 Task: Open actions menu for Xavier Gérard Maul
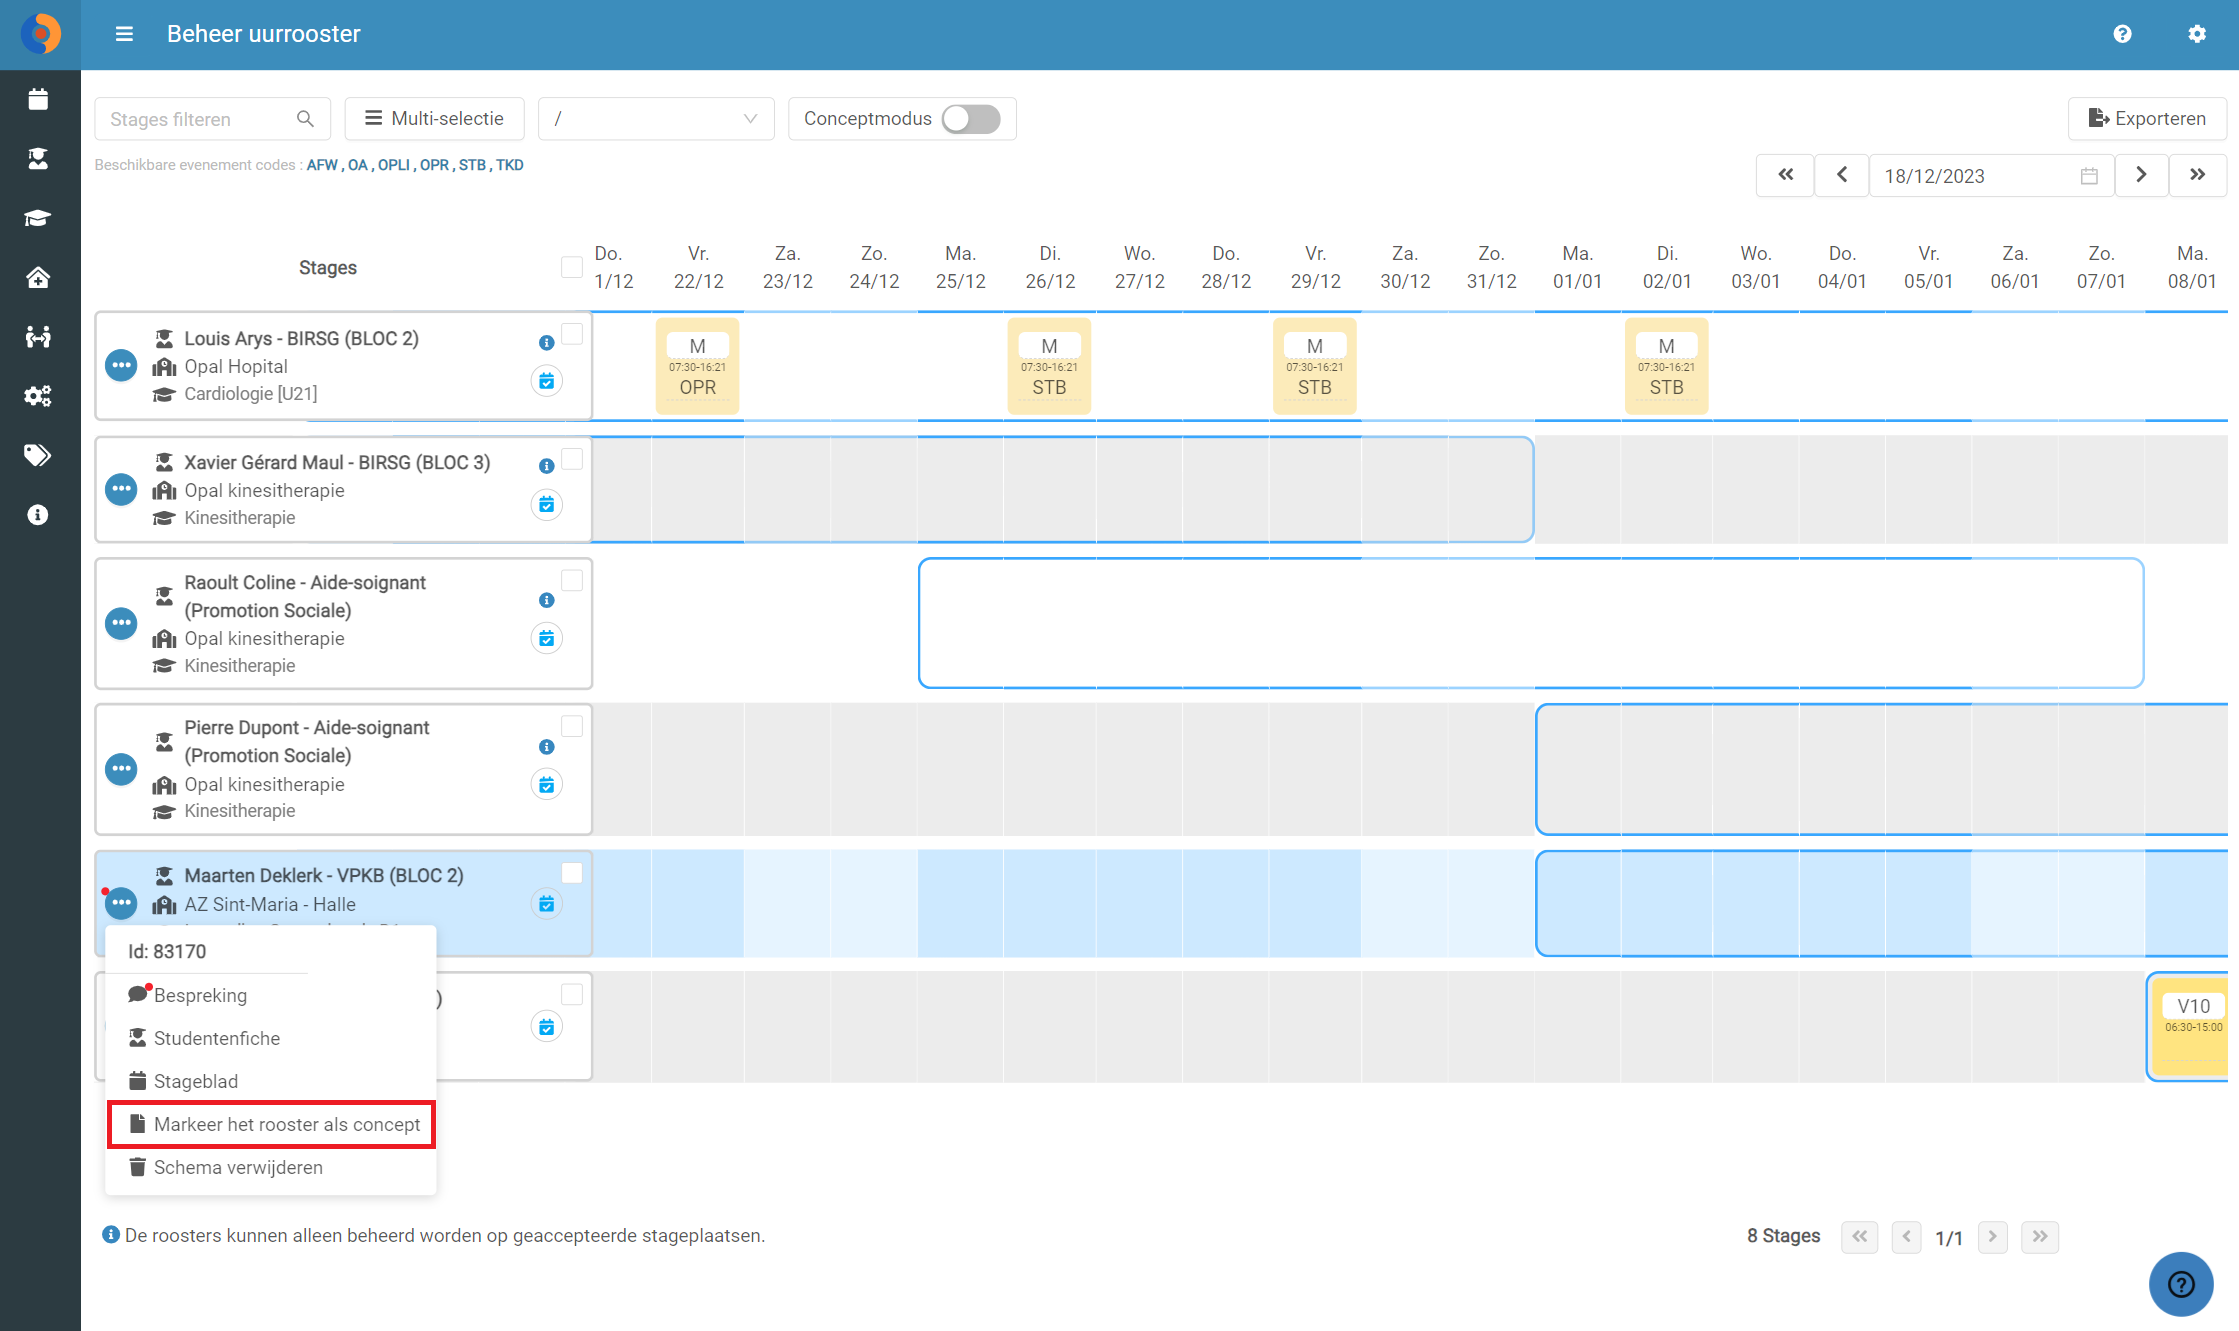pyautogui.click(x=121, y=489)
